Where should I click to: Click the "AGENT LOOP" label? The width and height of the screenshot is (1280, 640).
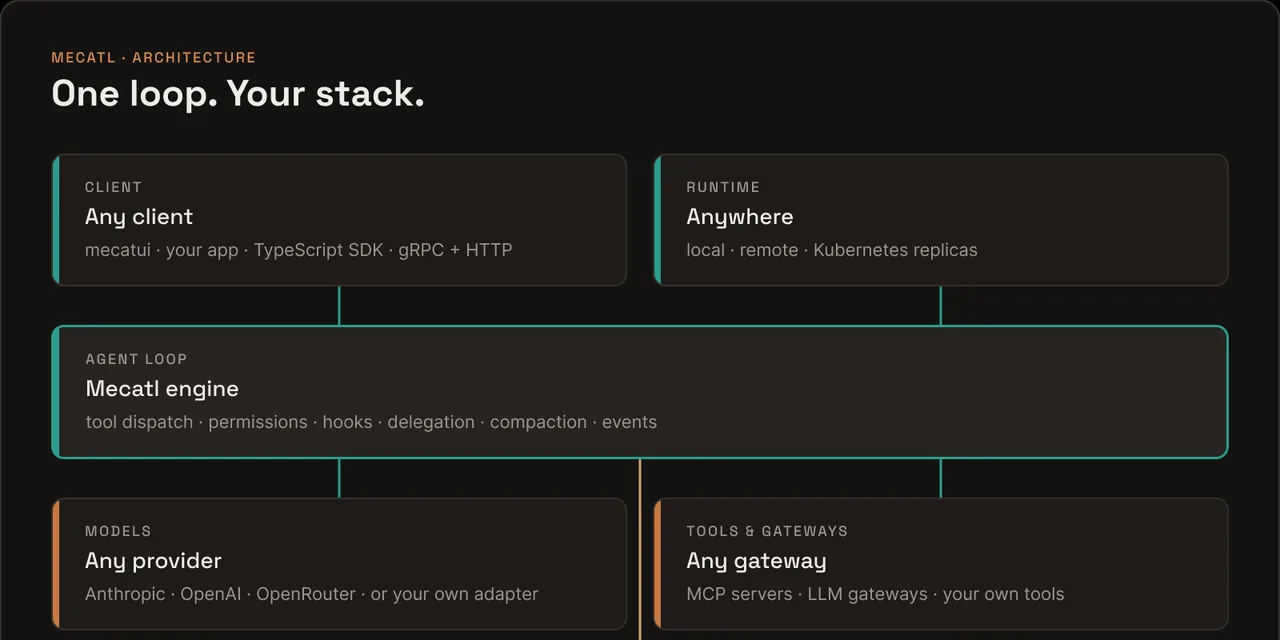tap(137, 359)
